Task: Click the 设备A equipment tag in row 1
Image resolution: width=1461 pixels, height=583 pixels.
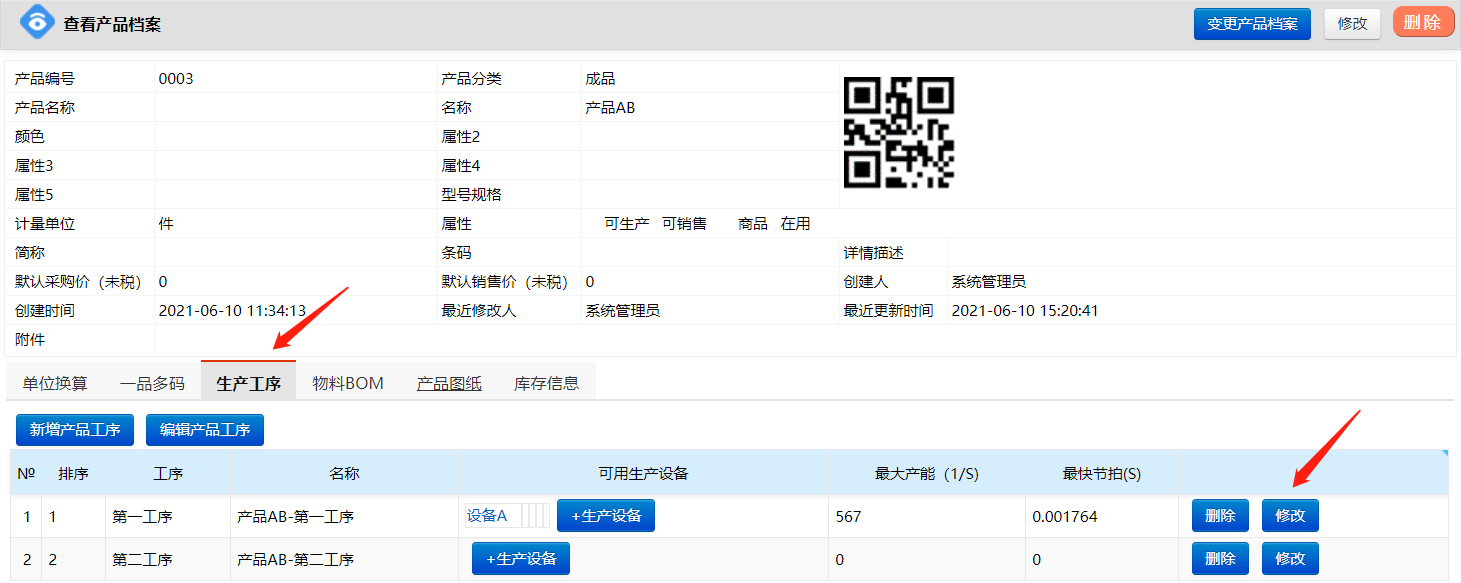Action: (488, 516)
